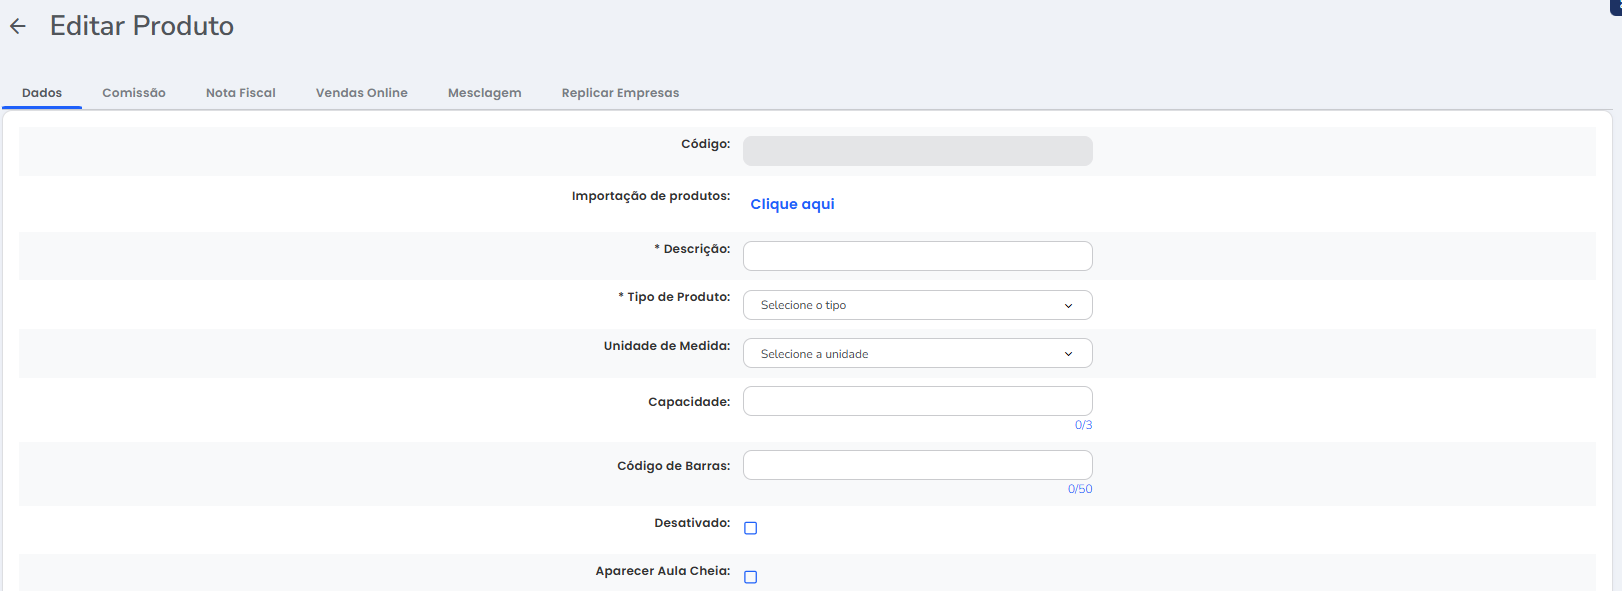This screenshot has width=1622, height=591.
Task: Click the chevron in 'Selecione o tipo'
Action: pos(1068,306)
